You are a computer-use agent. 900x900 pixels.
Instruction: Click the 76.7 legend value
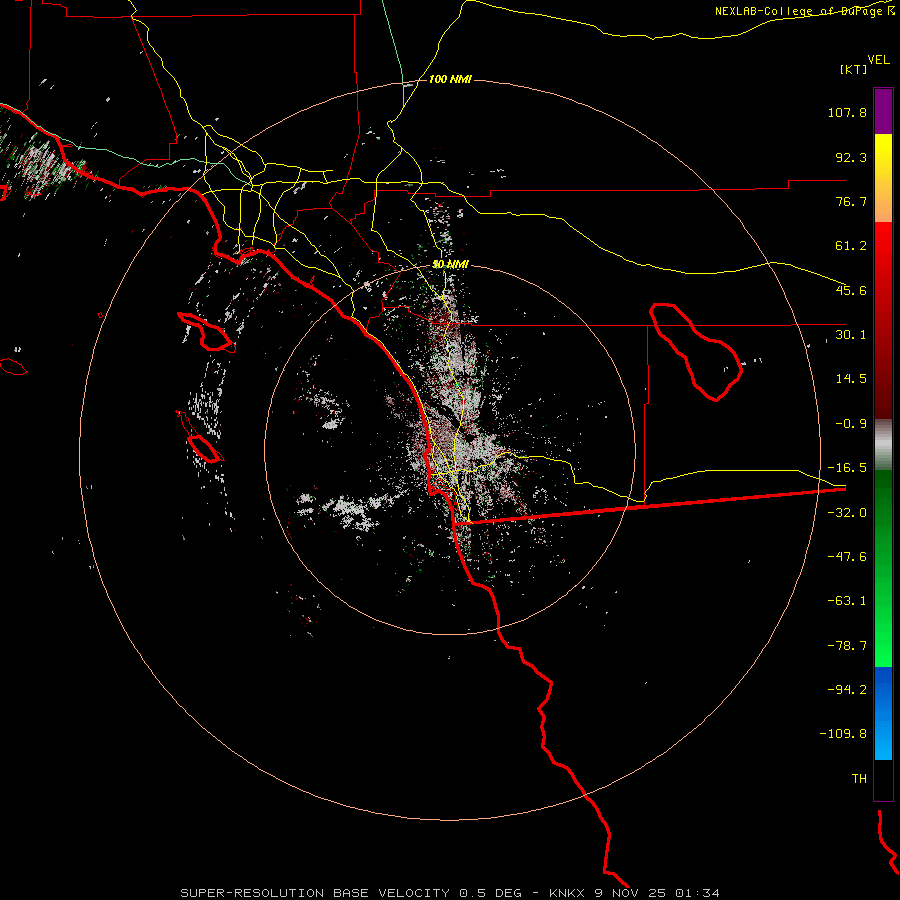(x=851, y=201)
